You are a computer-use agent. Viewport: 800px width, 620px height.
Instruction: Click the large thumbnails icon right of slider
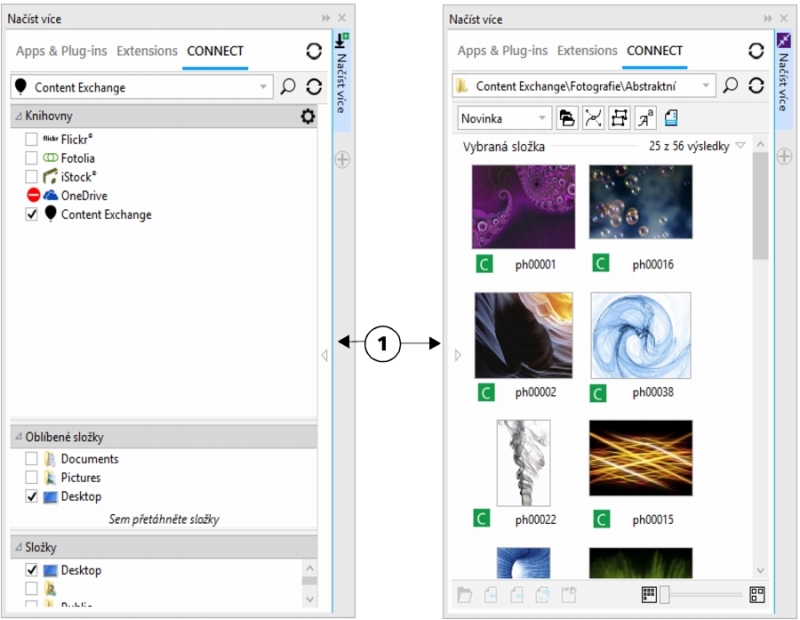(x=757, y=594)
